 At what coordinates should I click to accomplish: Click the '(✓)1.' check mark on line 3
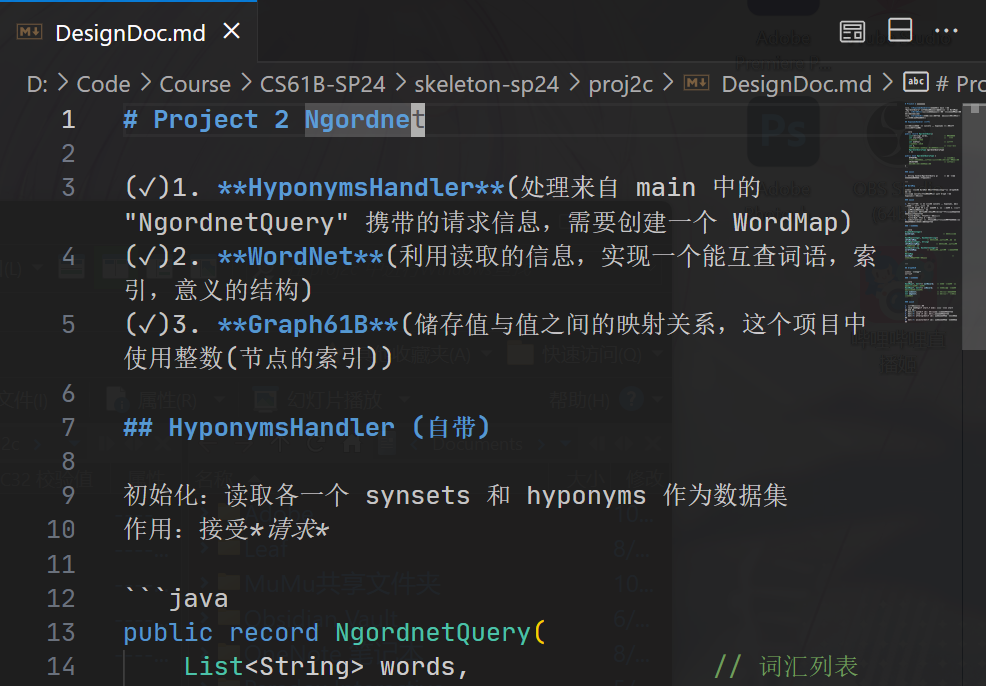[x=162, y=188]
